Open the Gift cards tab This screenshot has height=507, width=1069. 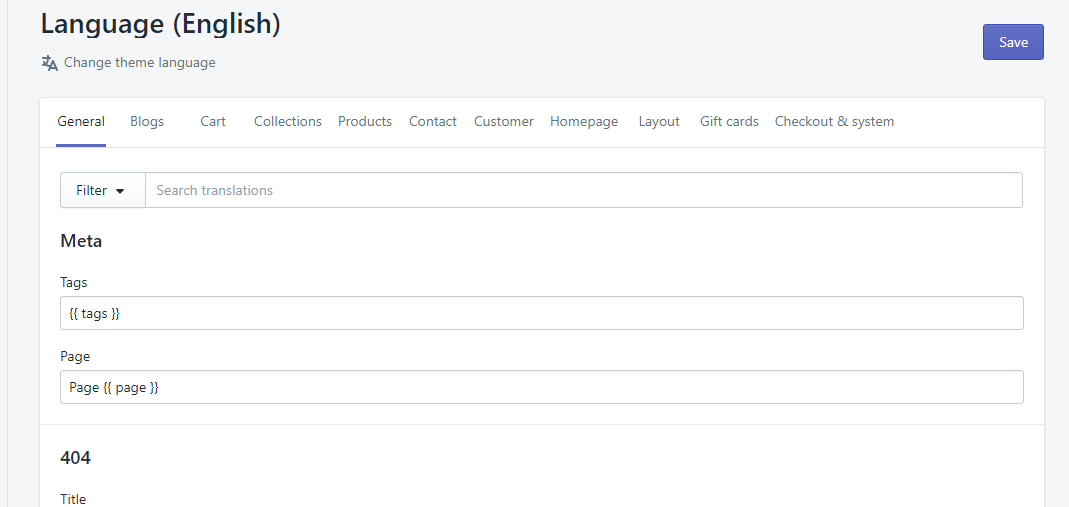click(x=729, y=122)
